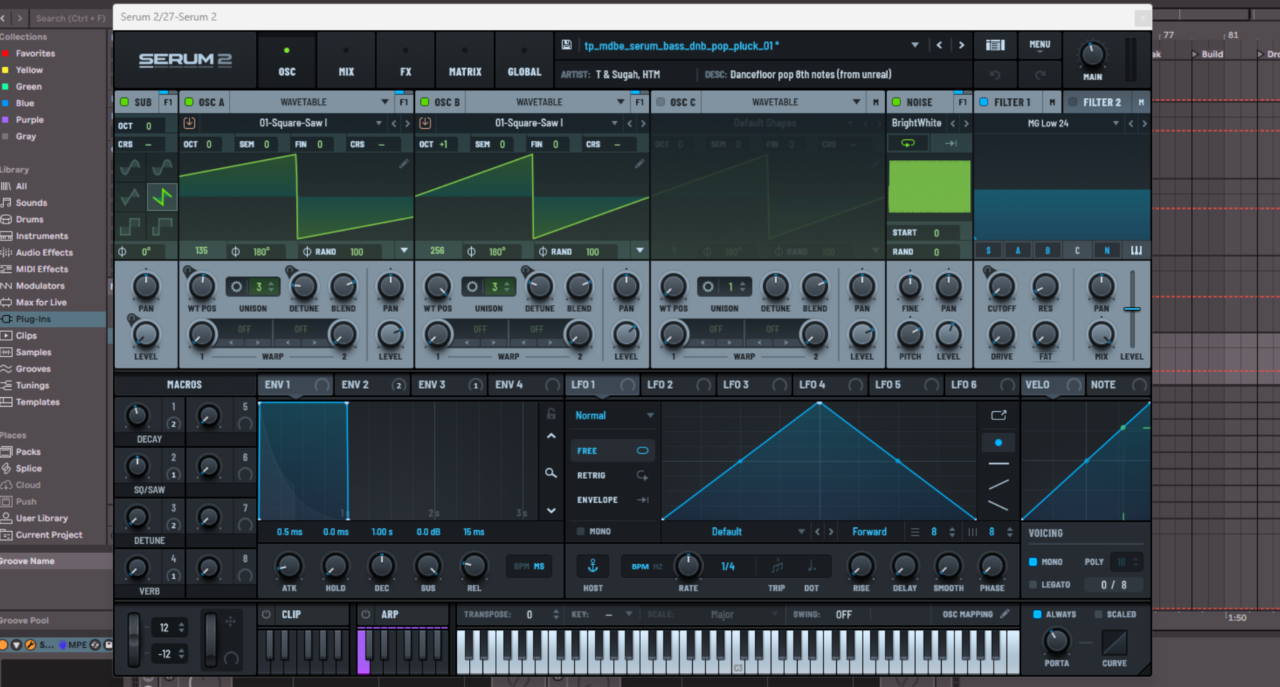Toggle MONO voicing checkbox
This screenshot has width=1280, height=687.
pyautogui.click(x=1033, y=562)
